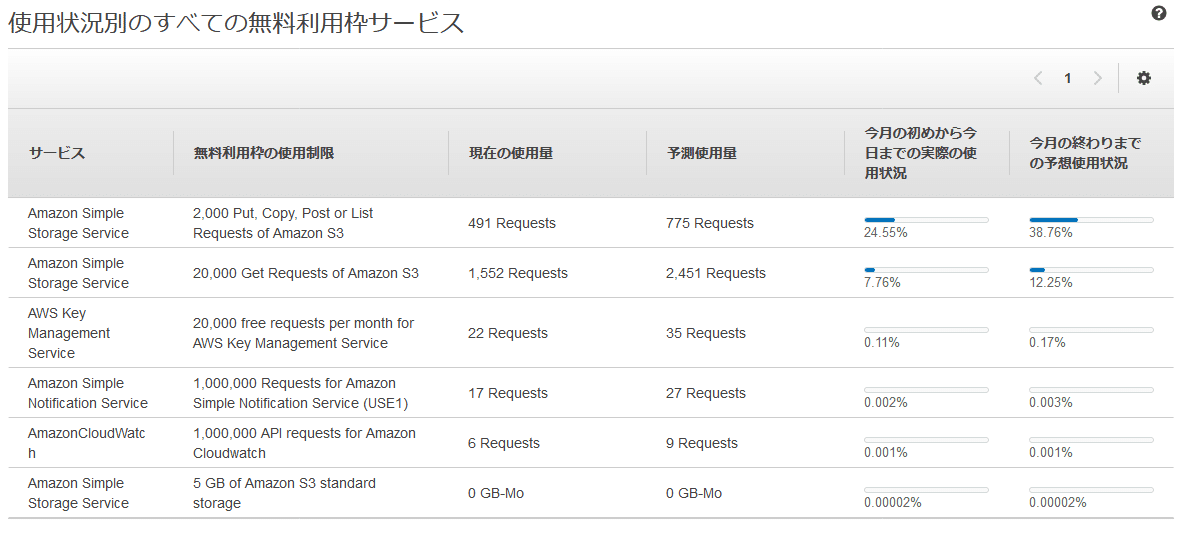This screenshot has width=1184, height=534.
Task: Go to previous page chevron
Action: 1038,78
